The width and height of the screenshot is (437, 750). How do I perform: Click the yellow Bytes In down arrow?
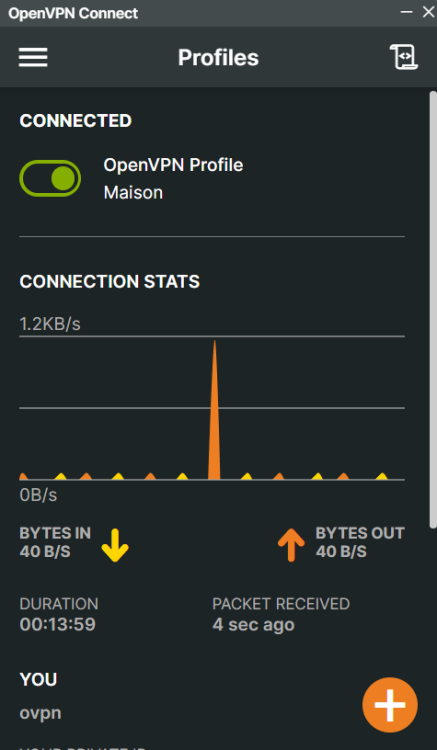coord(115,545)
